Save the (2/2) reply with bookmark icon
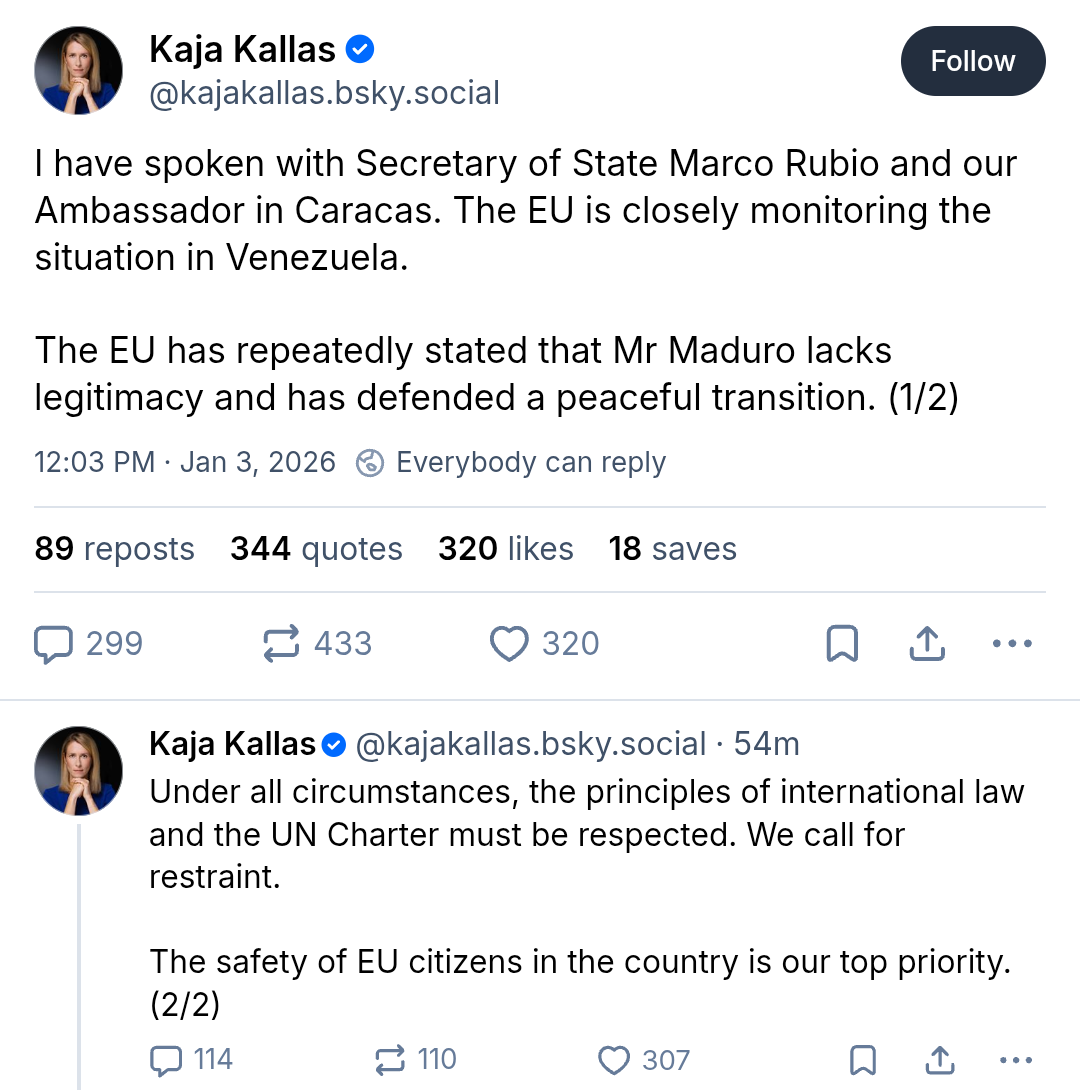 862,1059
